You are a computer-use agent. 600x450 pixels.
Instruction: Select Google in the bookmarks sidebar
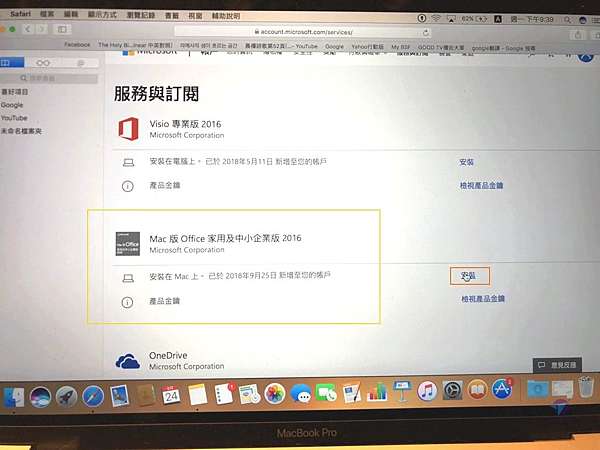tap(12, 105)
